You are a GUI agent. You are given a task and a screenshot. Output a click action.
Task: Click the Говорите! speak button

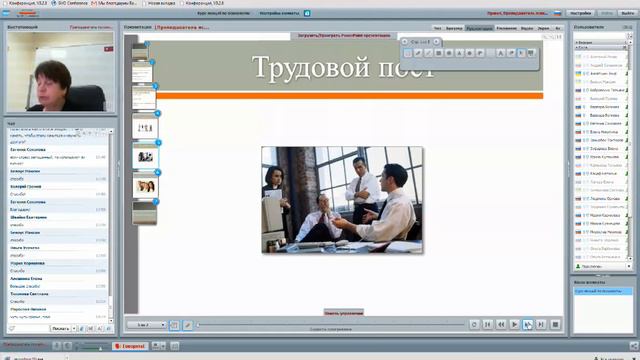click(x=130, y=346)
